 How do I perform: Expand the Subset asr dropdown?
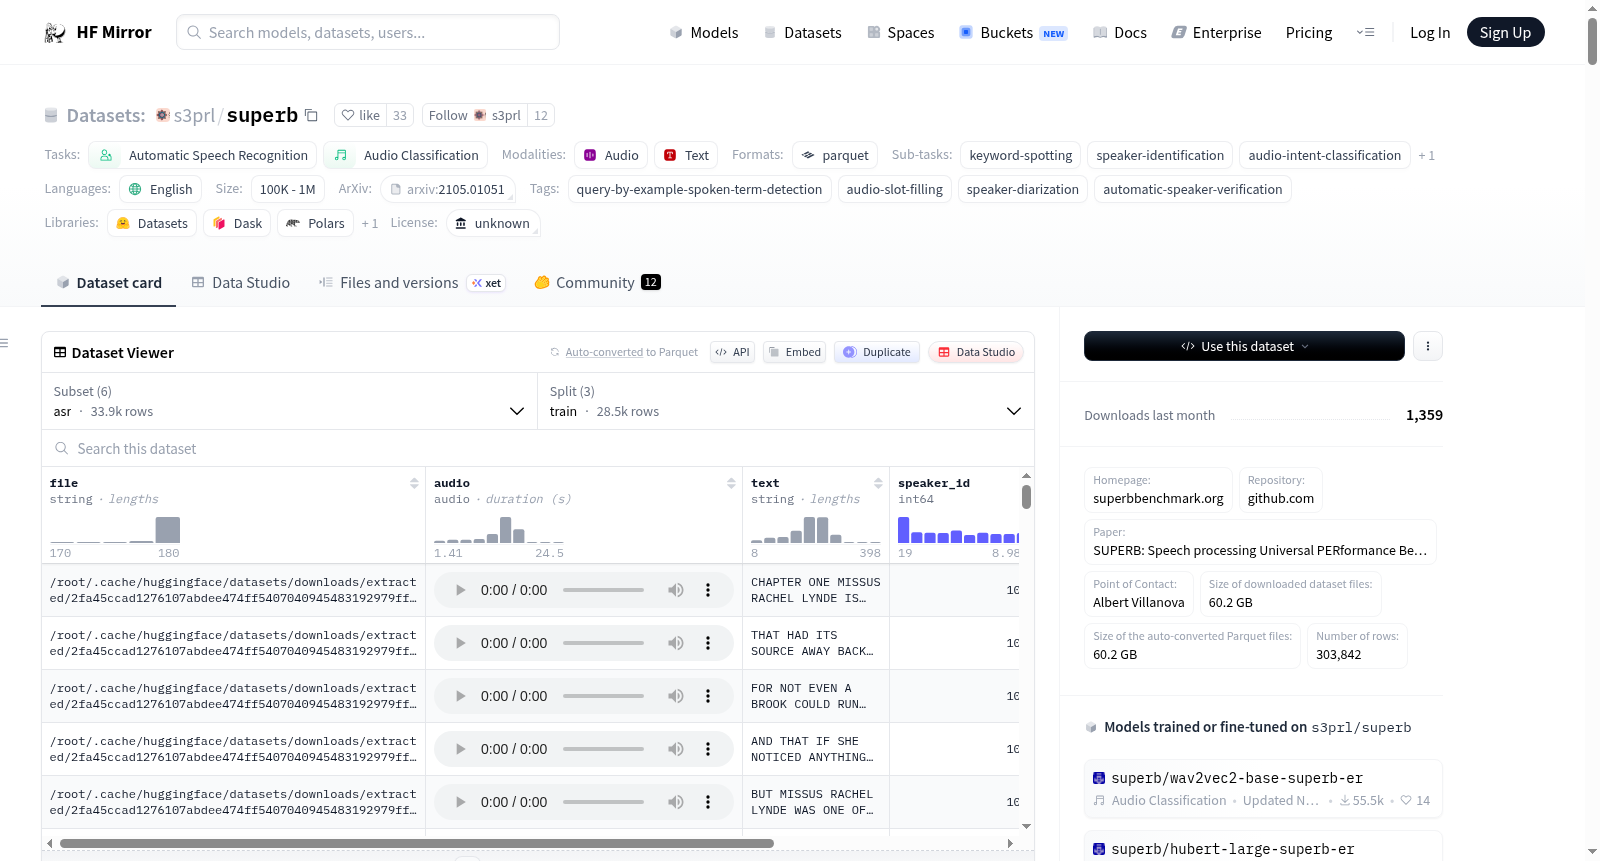pyautogui.click(x=289, y=401)
